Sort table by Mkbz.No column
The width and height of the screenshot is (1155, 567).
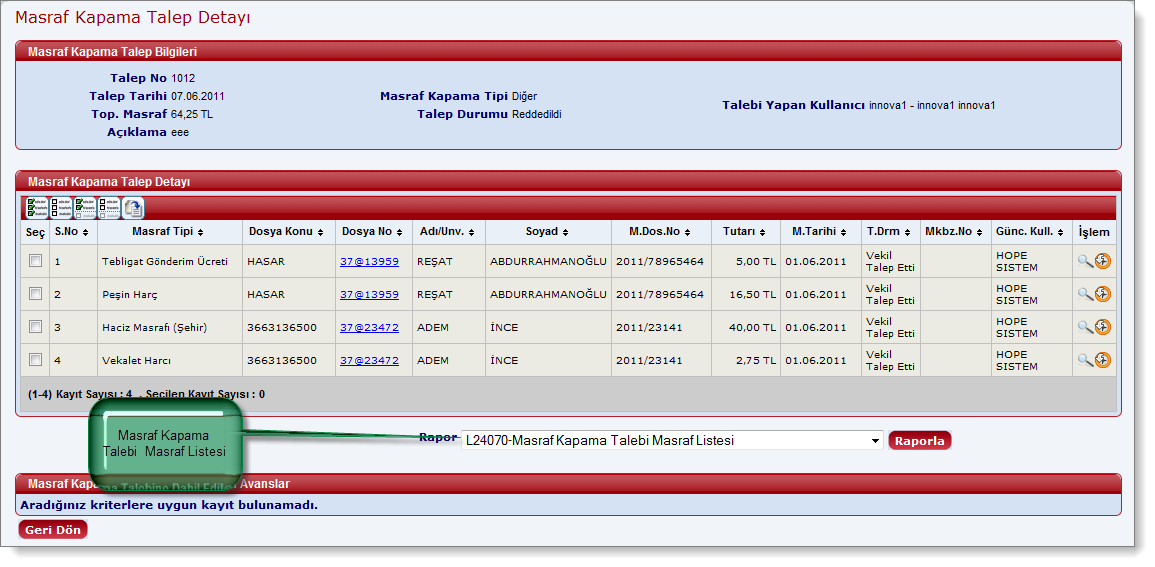(953, 232)
